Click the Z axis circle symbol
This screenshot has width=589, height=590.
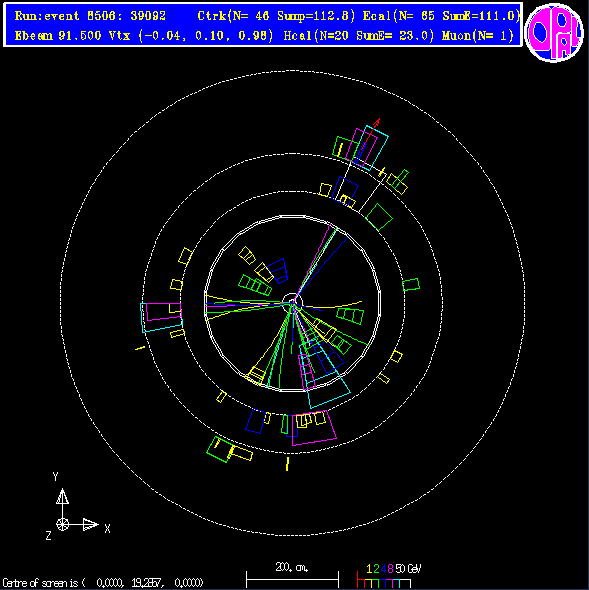coord(62,524)
